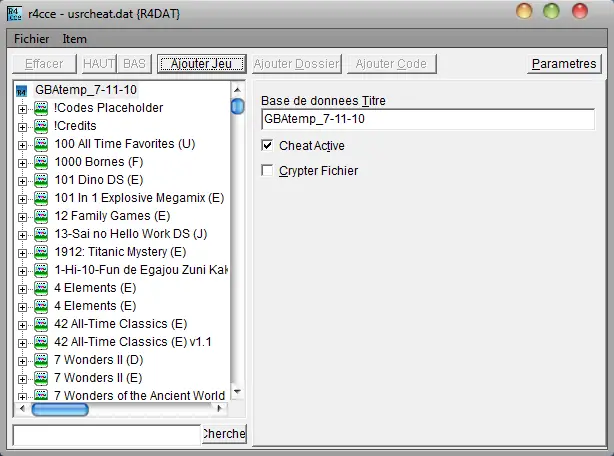Click the scroll-down arrow of game list

237,391
